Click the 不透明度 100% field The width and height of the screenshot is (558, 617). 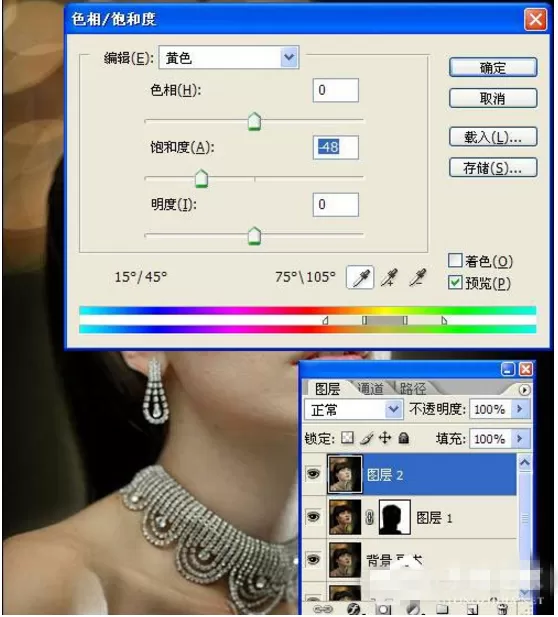pyautogui.click(x=491, y=409)
